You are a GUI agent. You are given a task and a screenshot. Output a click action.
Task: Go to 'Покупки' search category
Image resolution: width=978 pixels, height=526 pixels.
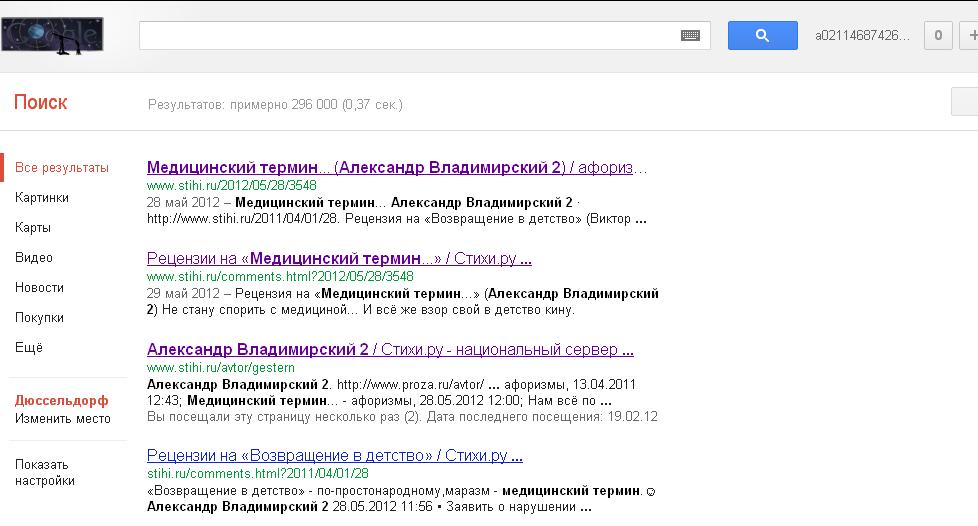[39, 318]
